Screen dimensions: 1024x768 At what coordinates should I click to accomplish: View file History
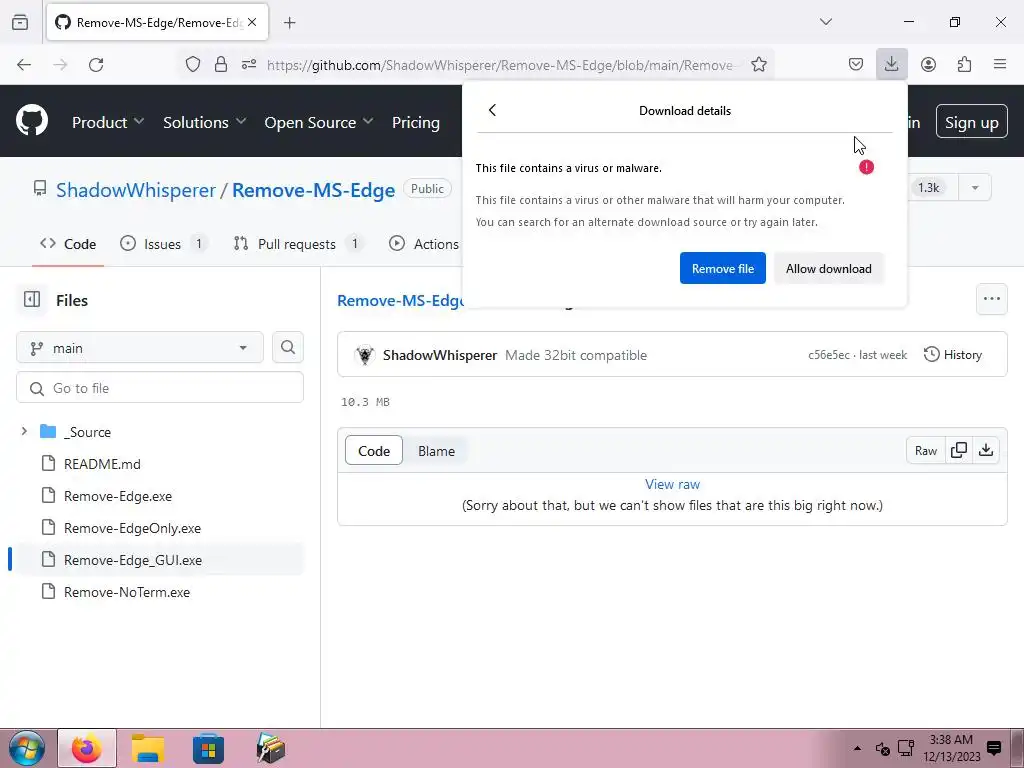point(953,355)
